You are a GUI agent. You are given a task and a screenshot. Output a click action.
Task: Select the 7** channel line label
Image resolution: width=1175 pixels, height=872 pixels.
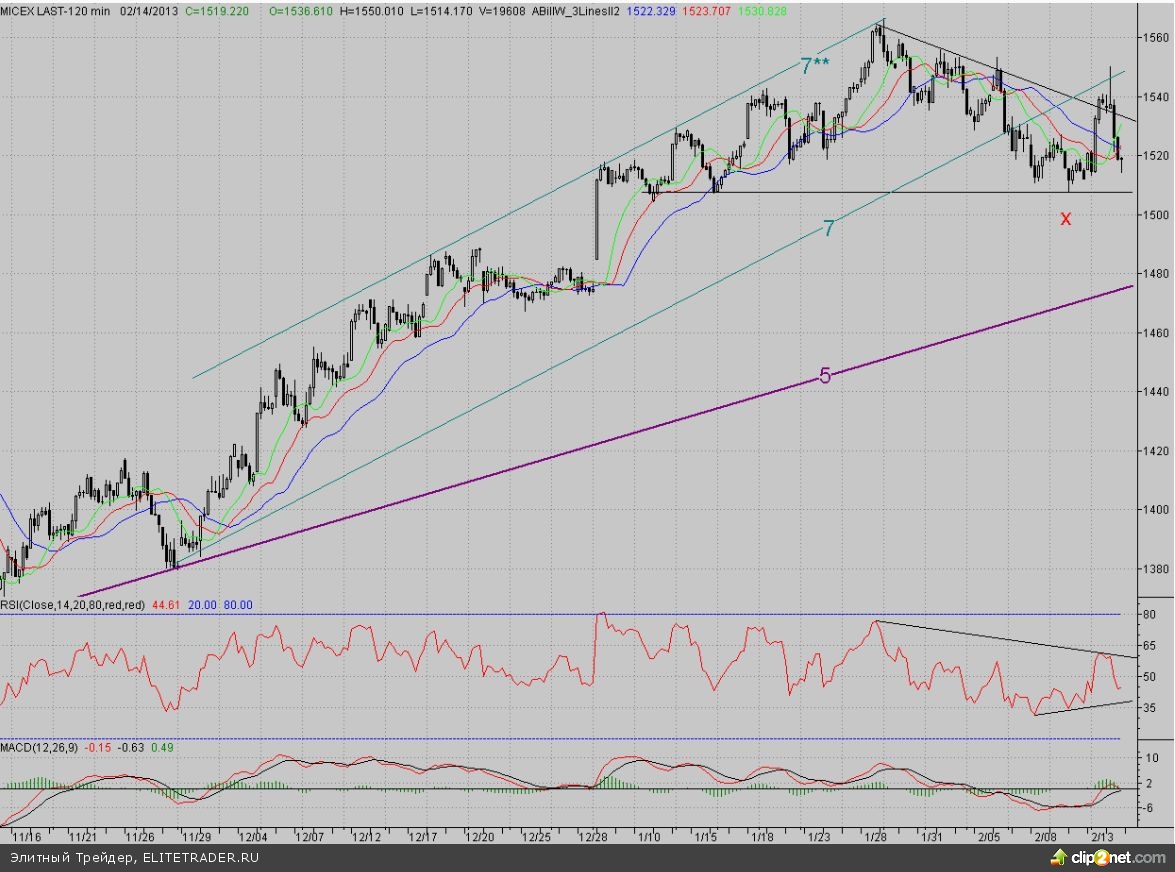point(816,67)
